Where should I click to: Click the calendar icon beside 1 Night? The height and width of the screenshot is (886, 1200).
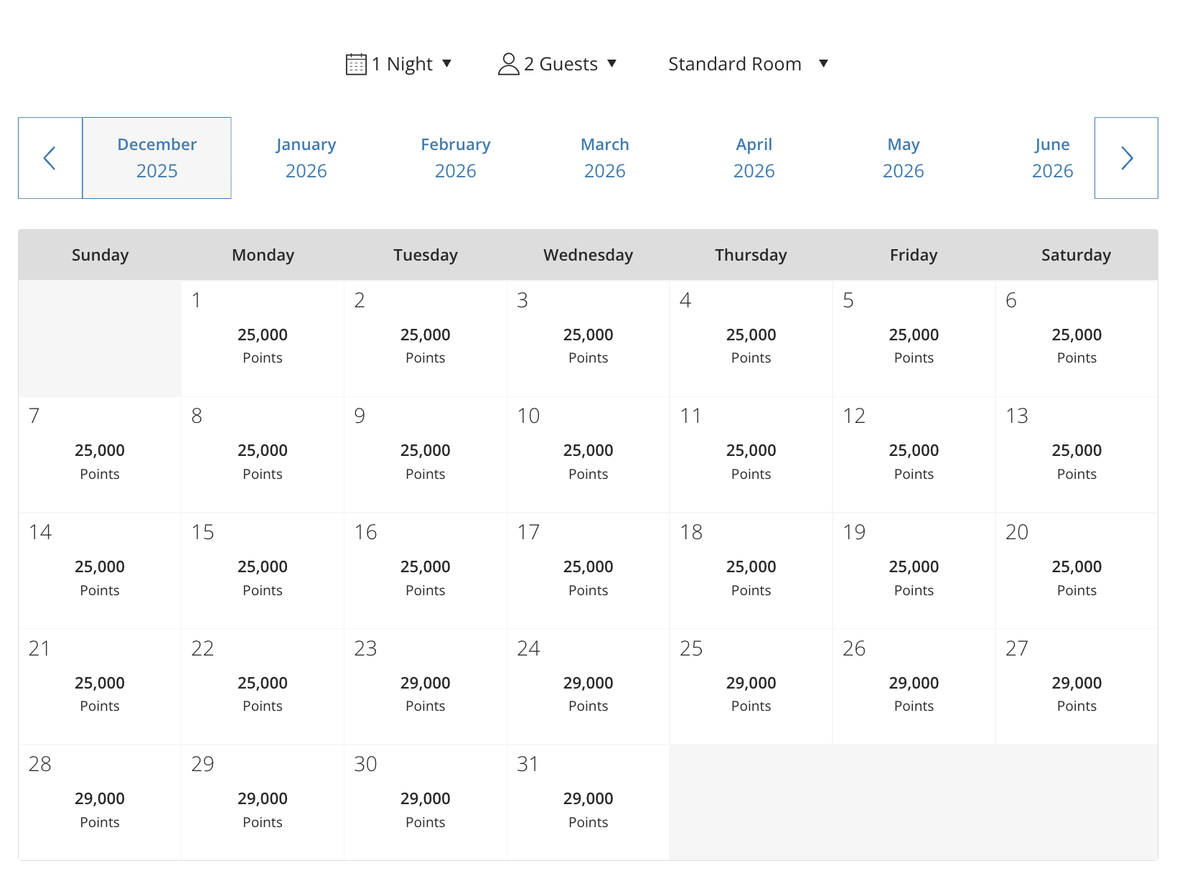click(356, 64)
